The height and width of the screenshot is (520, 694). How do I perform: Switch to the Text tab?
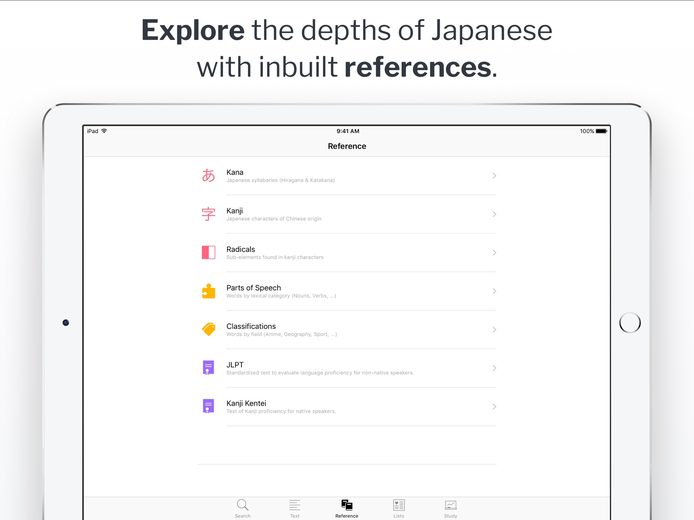[x=295, y=508]
